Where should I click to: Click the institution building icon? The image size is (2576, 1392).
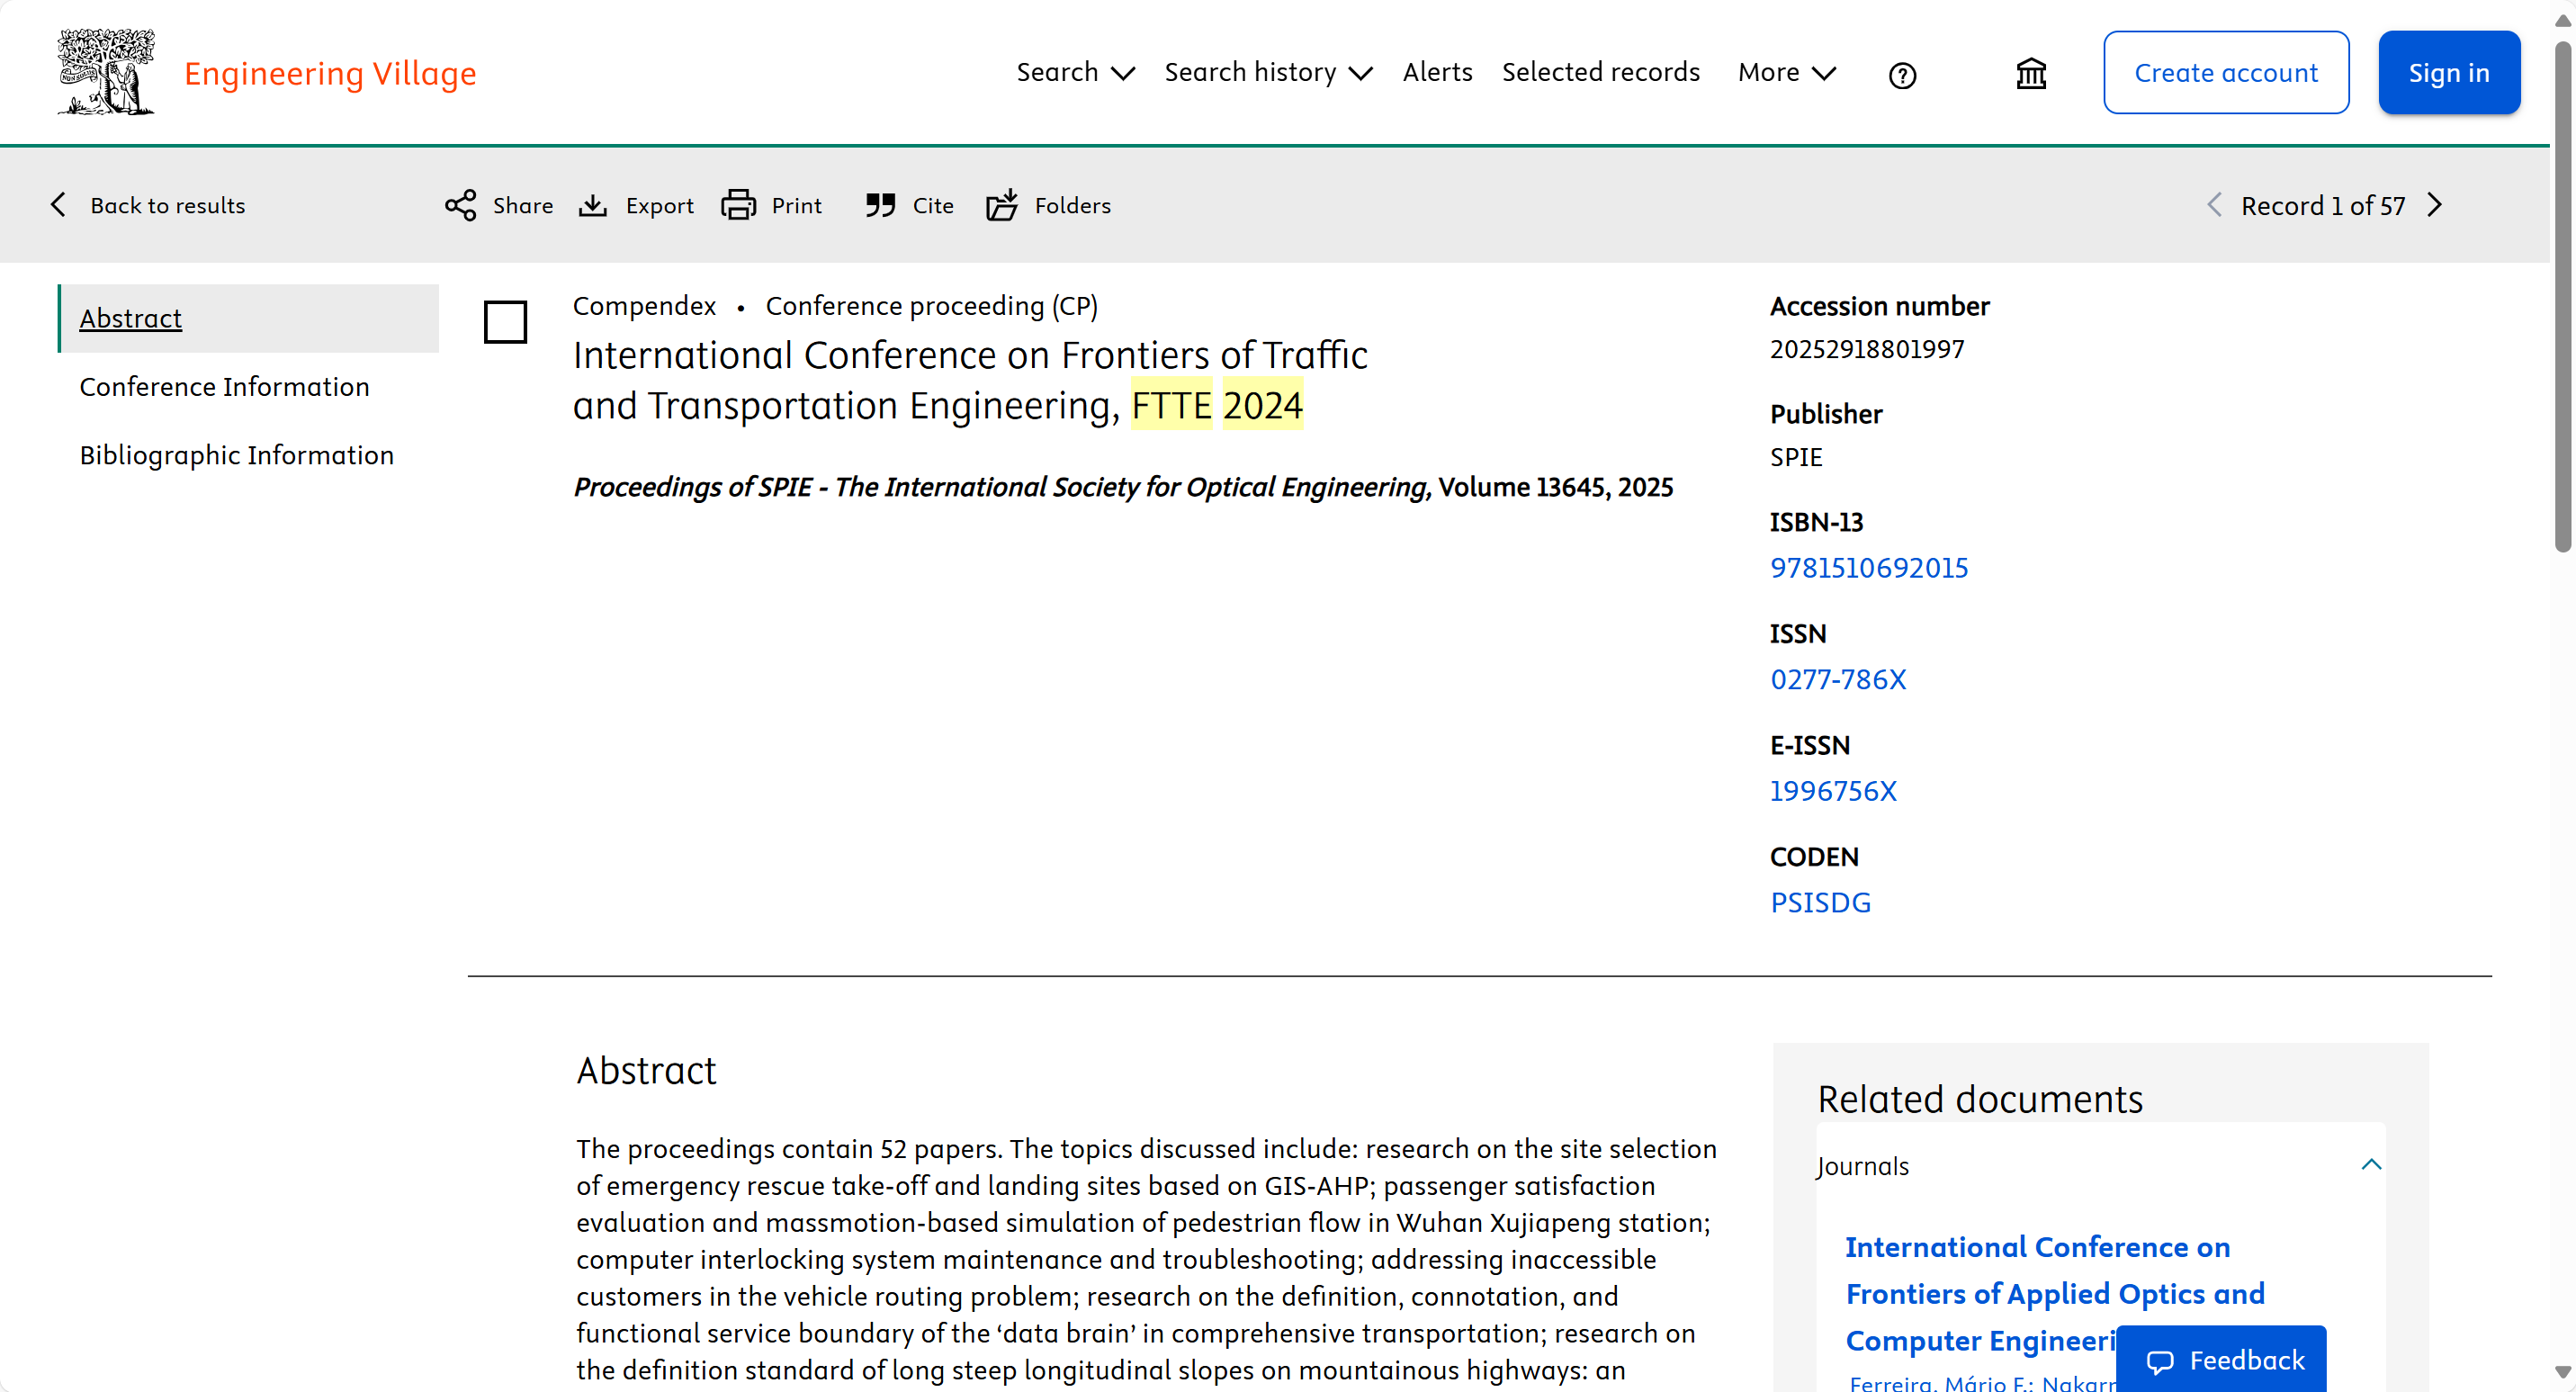click(x=2031, y=73)
